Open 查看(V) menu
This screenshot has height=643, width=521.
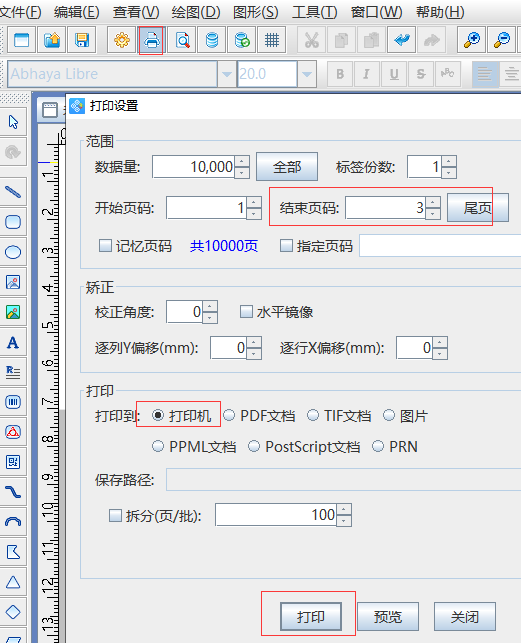tap(136, 12)
